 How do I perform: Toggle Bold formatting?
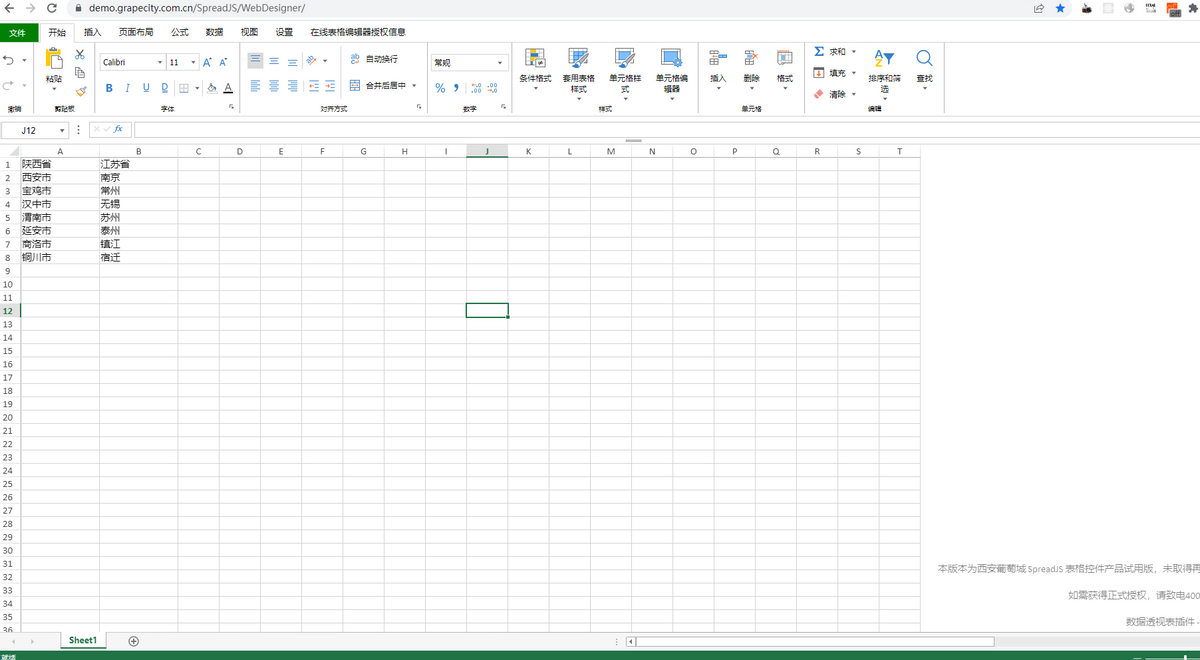point(110,88)
